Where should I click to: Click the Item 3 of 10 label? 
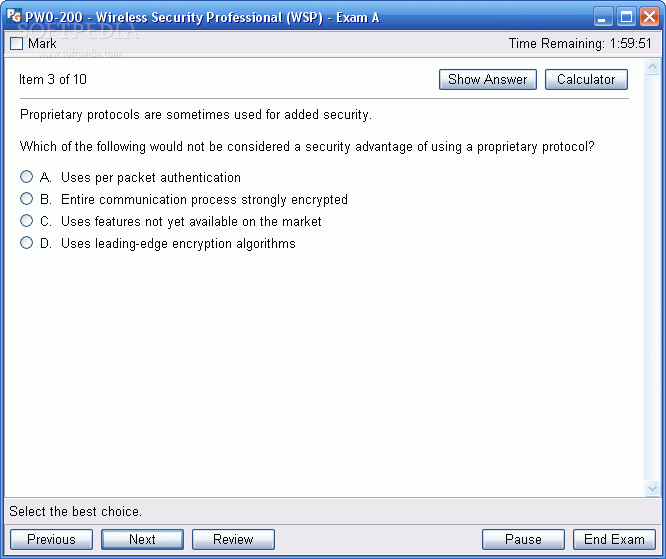(53, 79)
